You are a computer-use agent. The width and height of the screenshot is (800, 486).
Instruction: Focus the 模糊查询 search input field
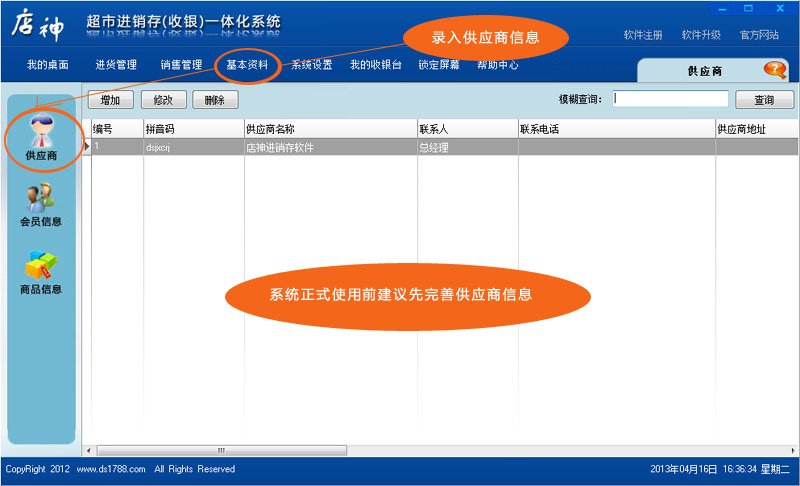click(x=670, y=99)
